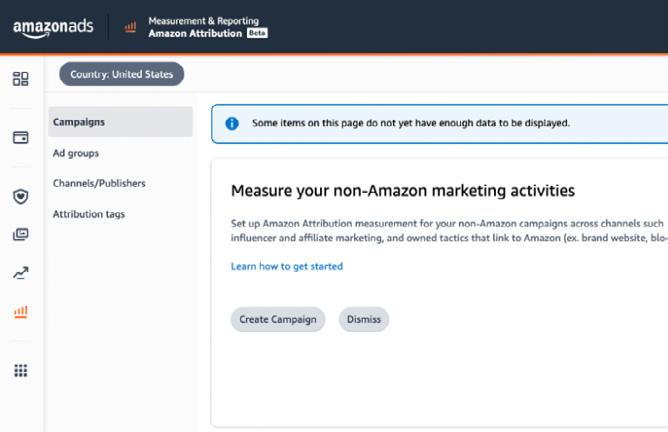Click the orange bar chart sidebar icon
The image size is (668, 432).
point(21,312)
